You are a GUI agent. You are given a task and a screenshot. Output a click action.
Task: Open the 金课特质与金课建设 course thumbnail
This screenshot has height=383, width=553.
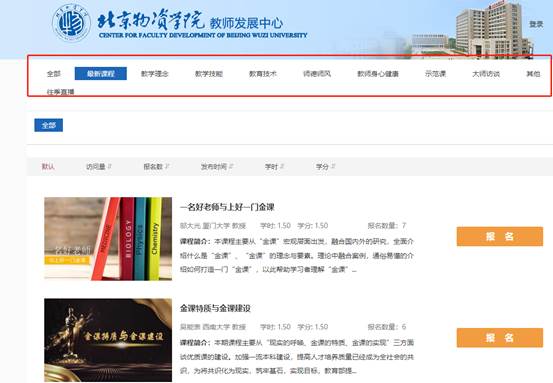[108, 340]
